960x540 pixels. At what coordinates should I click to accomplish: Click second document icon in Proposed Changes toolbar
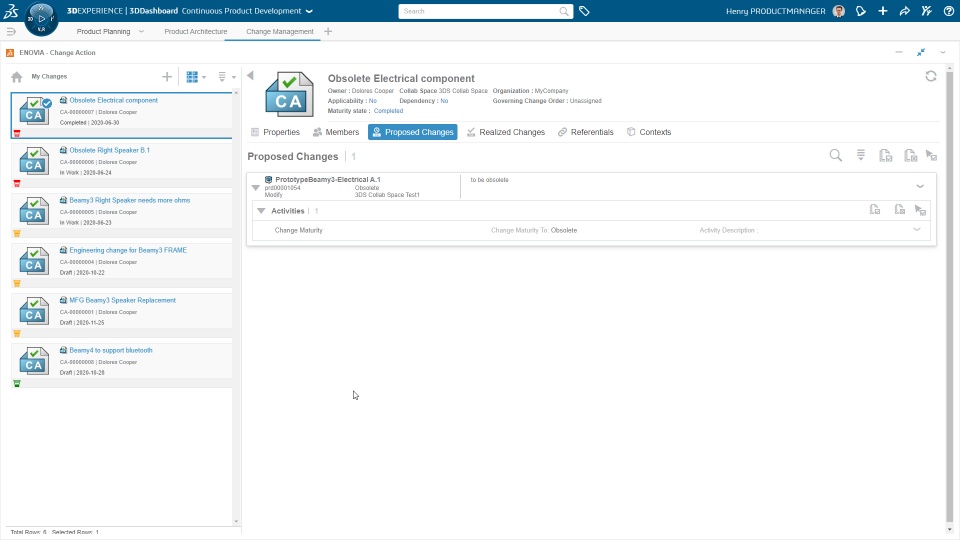pos(910,156)
